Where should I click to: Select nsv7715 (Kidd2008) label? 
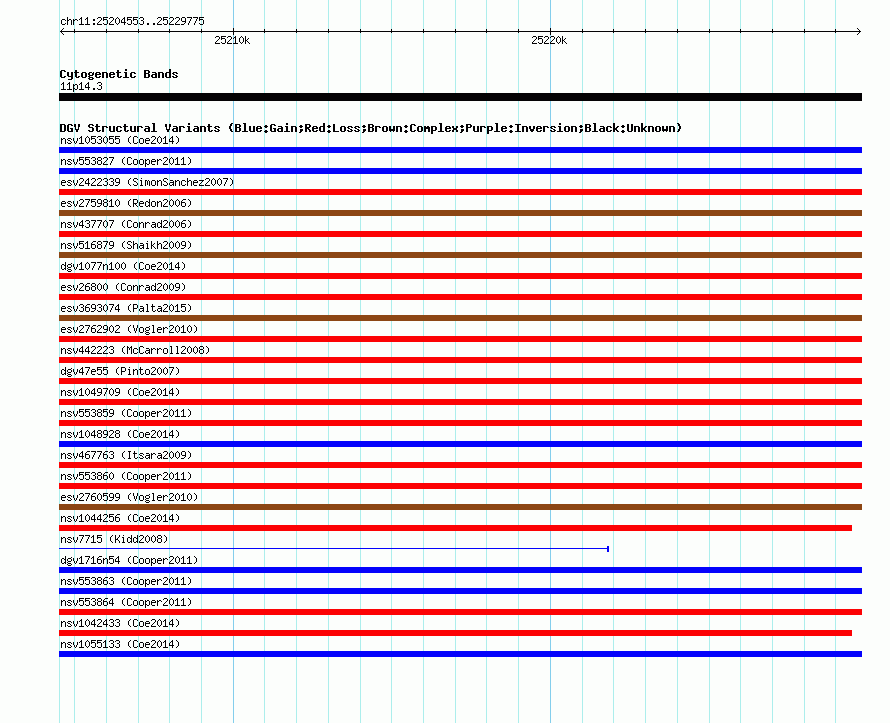point(114,539)
